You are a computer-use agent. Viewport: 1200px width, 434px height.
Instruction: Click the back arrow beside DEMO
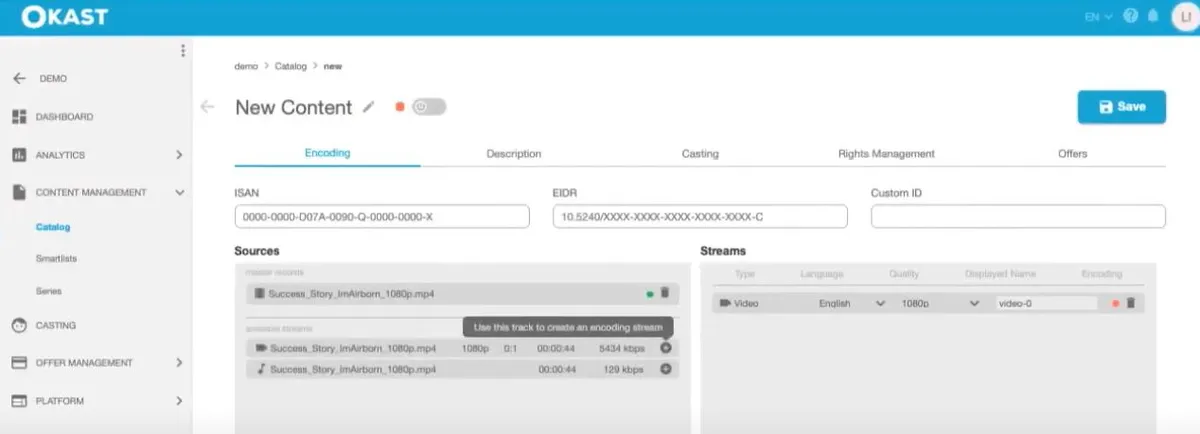point(19,78)
